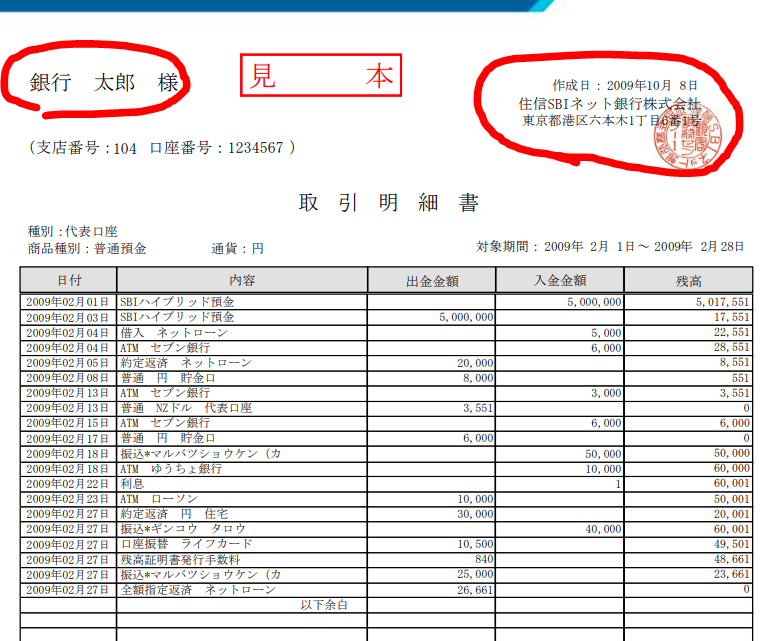Image resolution: width=779 pixels, height=641 pixels.
Task: Select the balance value 5,017,551
Action: [x=722, y=302]
